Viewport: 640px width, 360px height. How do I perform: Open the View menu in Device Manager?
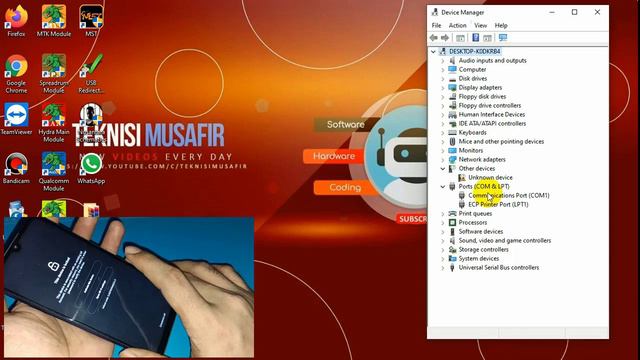[x=480, y=25]
